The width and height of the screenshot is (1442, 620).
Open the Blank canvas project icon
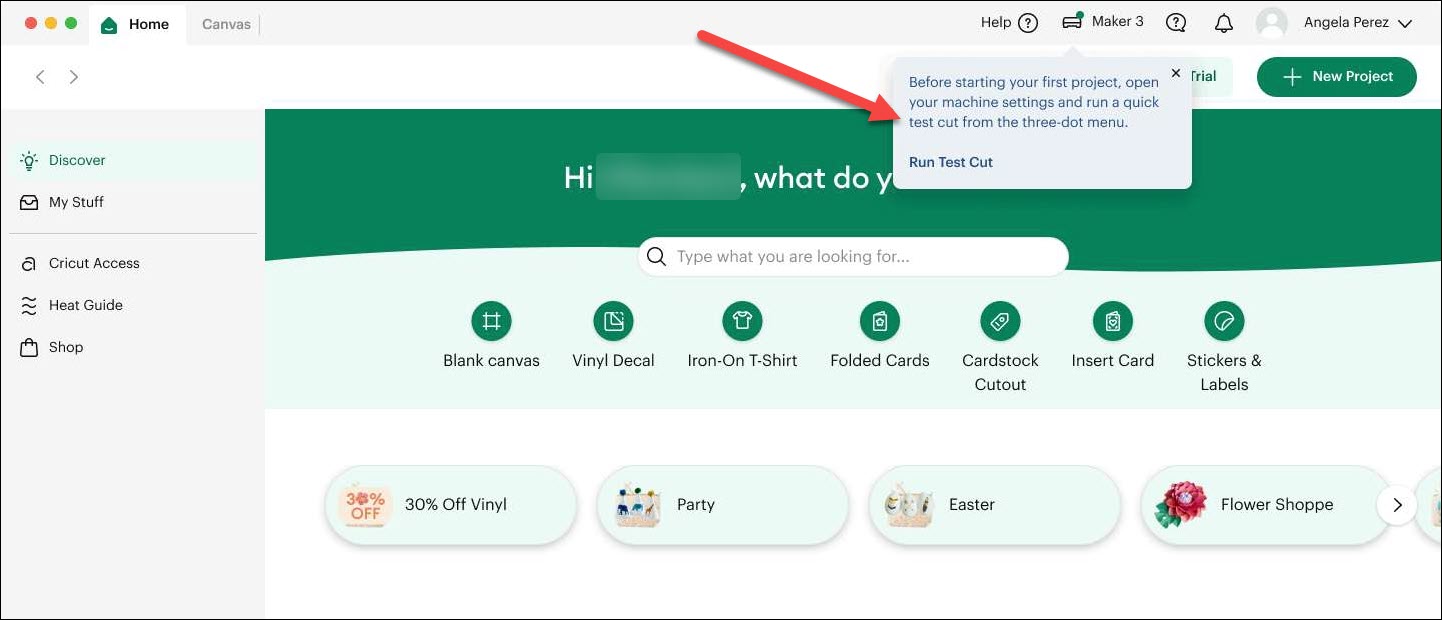point(491,321)
